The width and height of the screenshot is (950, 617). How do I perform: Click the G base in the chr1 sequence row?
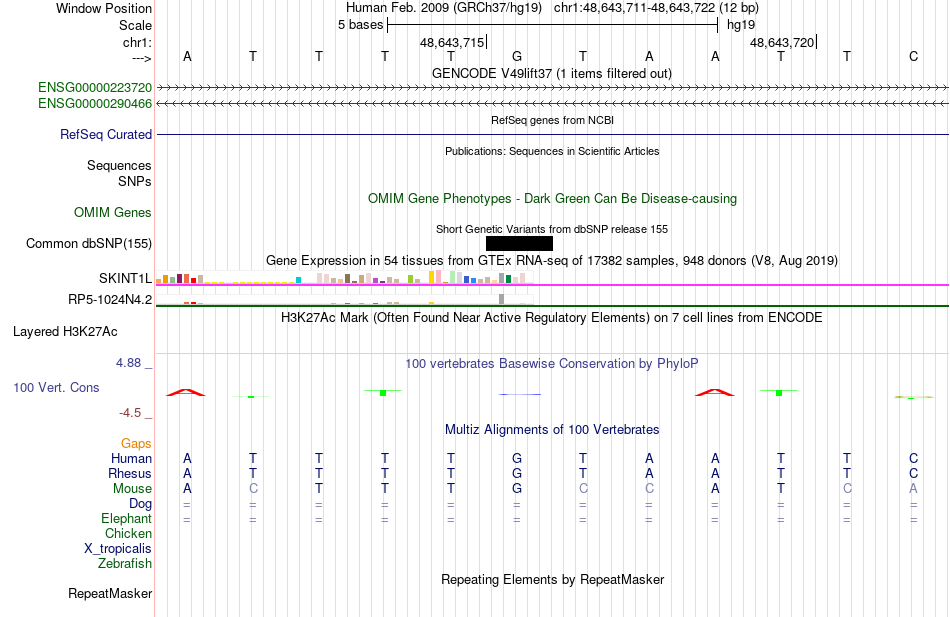517,56
